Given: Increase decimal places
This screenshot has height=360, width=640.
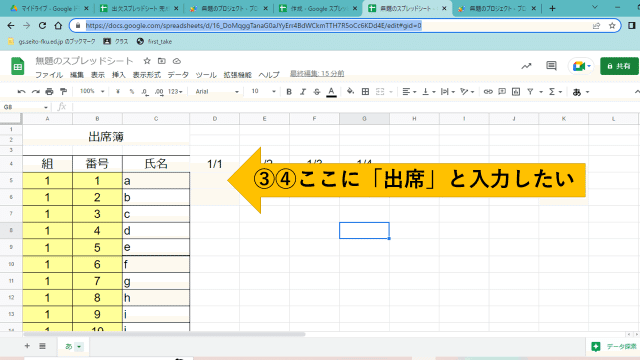Looking at the screenshot, I should 159,92.
